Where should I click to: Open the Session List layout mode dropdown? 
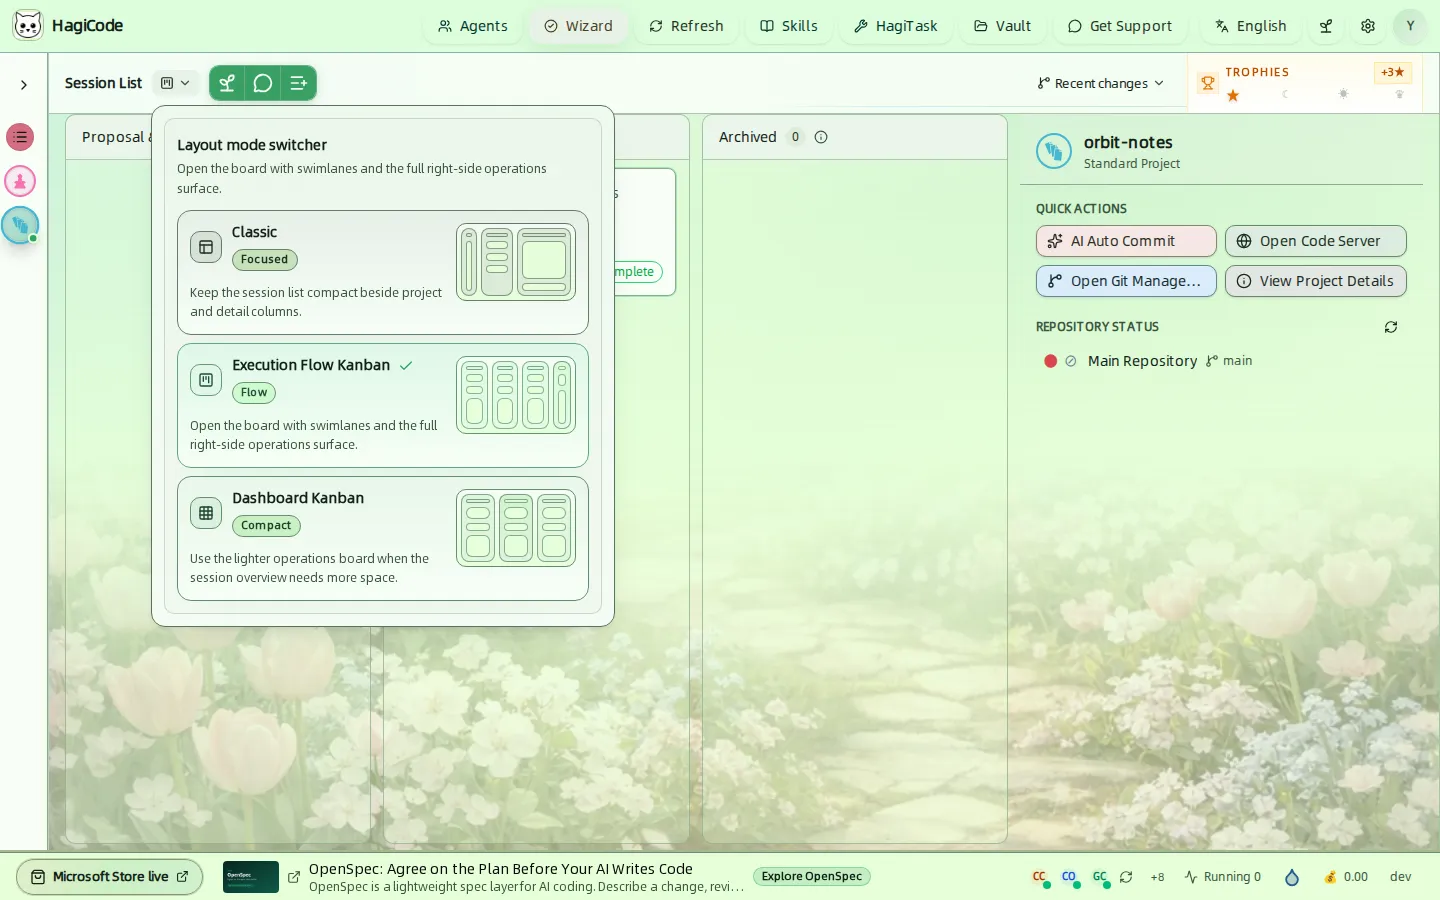click(175, 83)
